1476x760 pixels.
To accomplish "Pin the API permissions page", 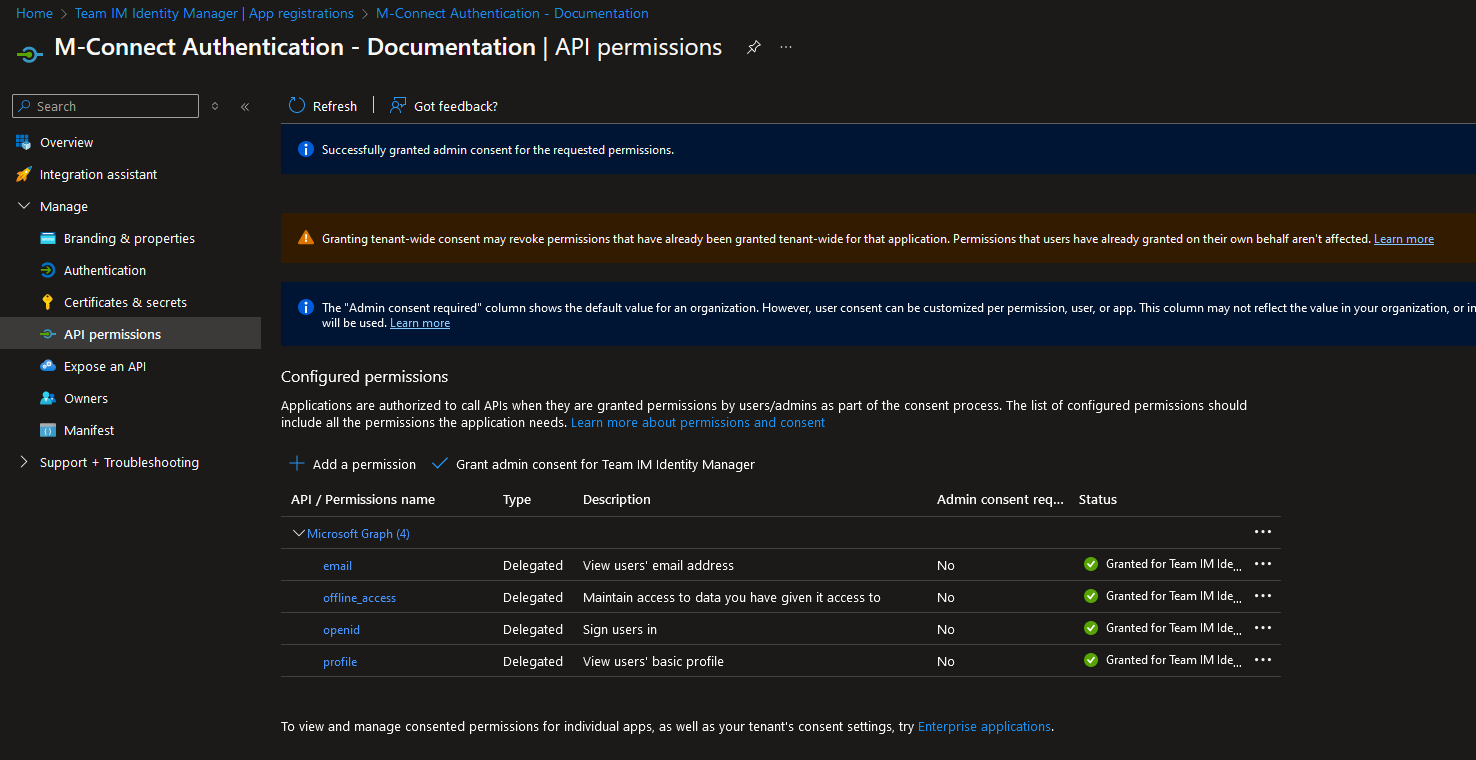I will point(753,46).
